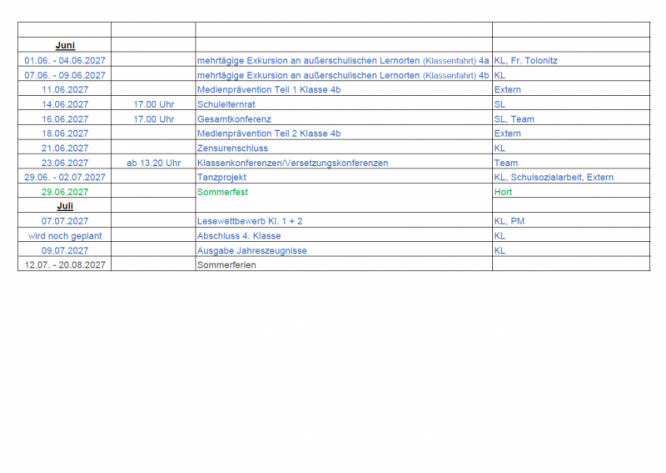
Task: Select the green 'Sommerfest' entry
Action: 223,192
